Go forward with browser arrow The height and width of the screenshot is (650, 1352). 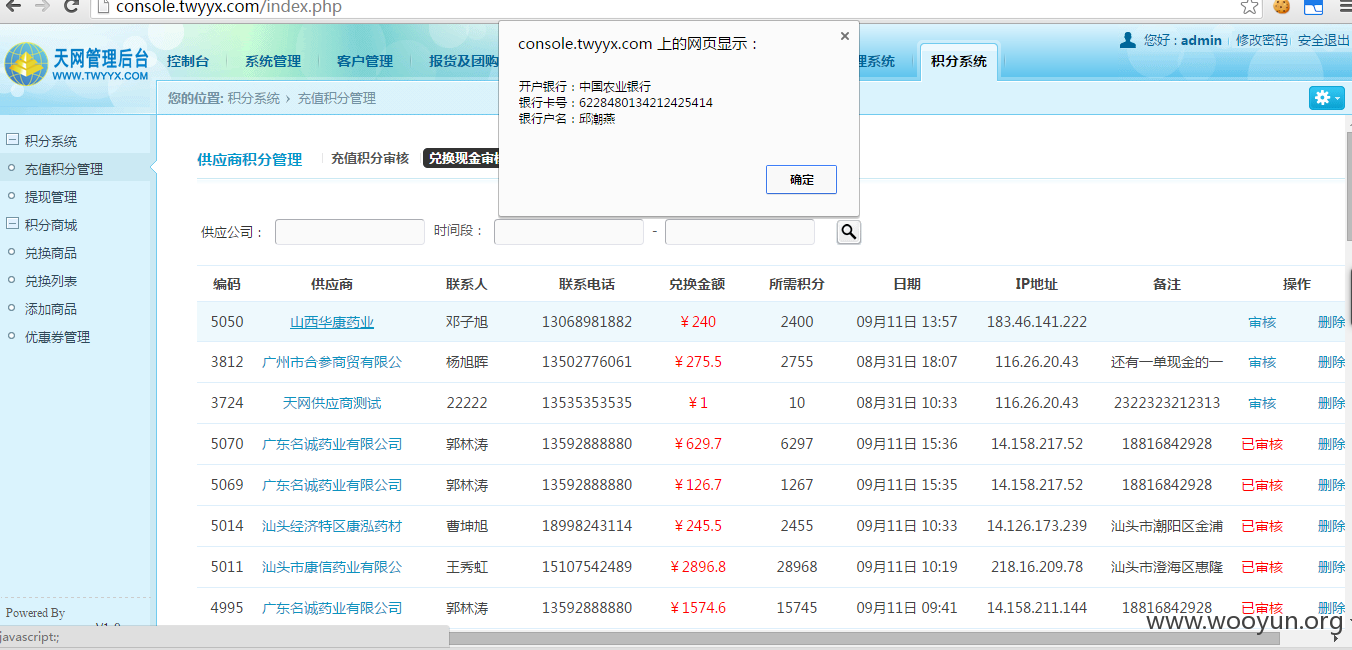coord(41,7)
